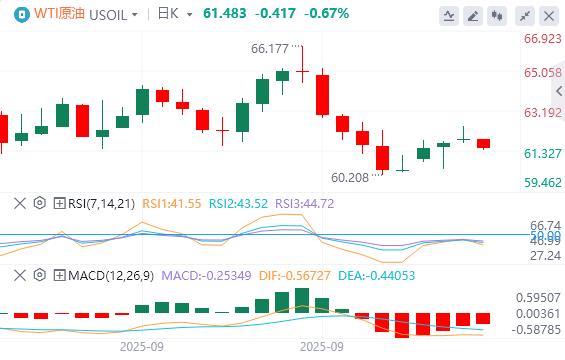Open MACD settings hexagon icon
The height and width of the screenshot is (360, 565).
40,275
